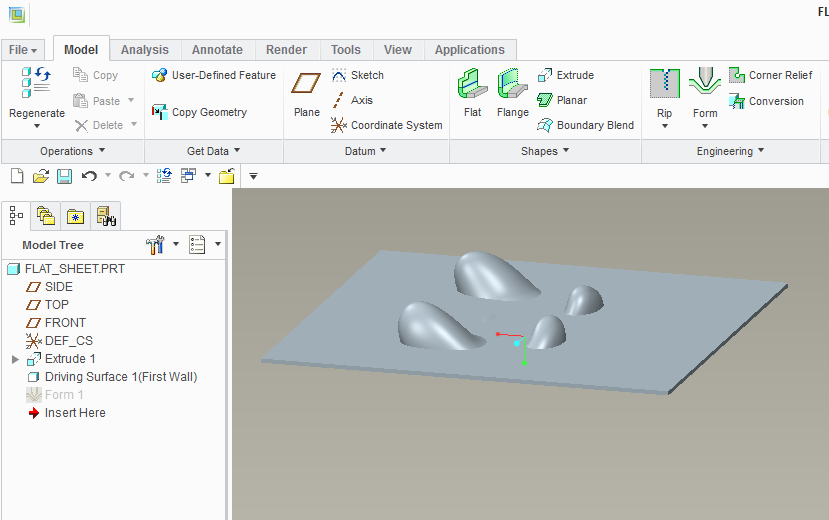Select the SIDE datum plane
This screenshot has width=829, height=520.
(x=49, y=287)
